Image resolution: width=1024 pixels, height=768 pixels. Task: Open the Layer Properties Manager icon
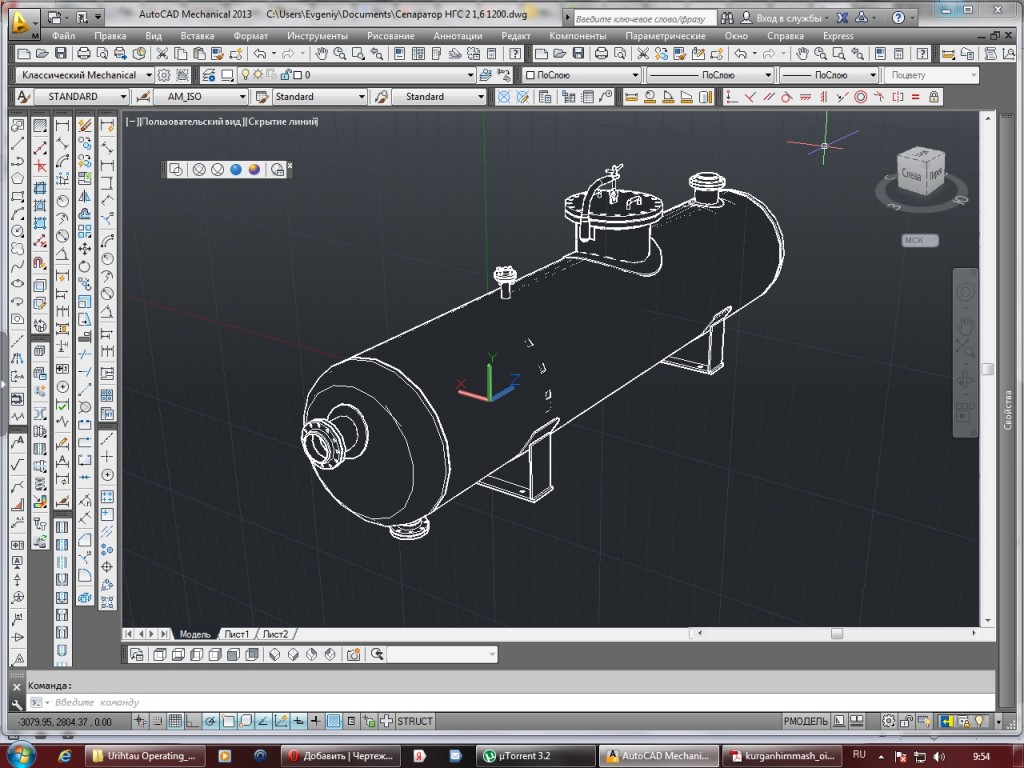coord(208,75)
